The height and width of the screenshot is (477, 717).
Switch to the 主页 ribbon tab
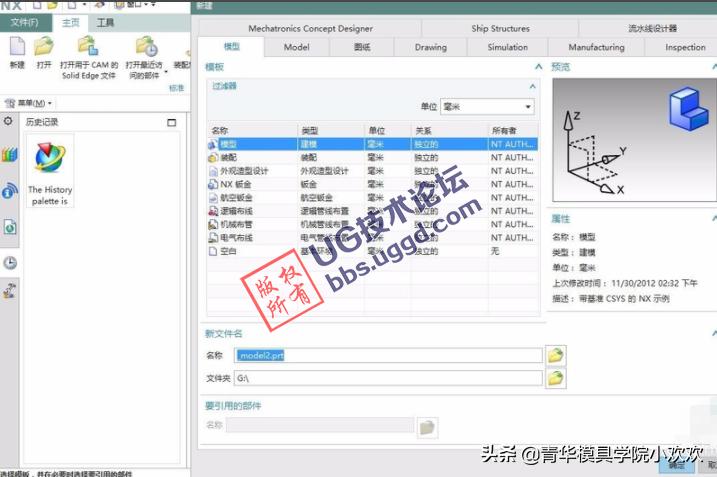(x=70, y=23)
